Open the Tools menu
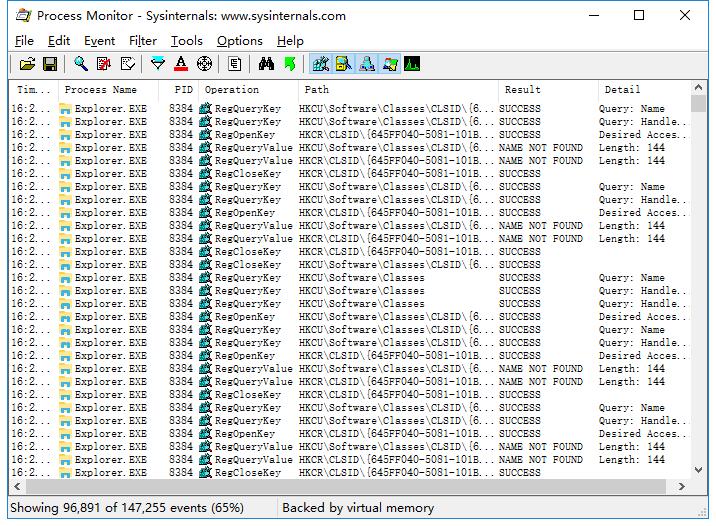This screenshot has height=526, width=716. 186,41
